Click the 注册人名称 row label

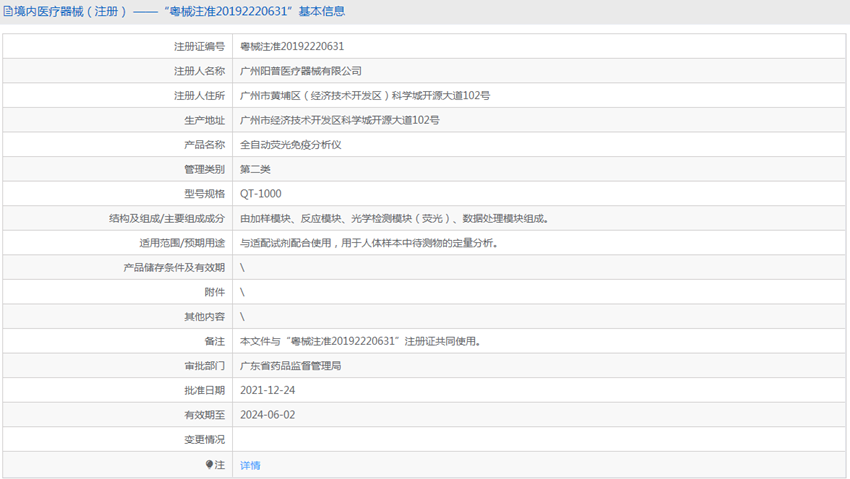click(x=199, y=71)
